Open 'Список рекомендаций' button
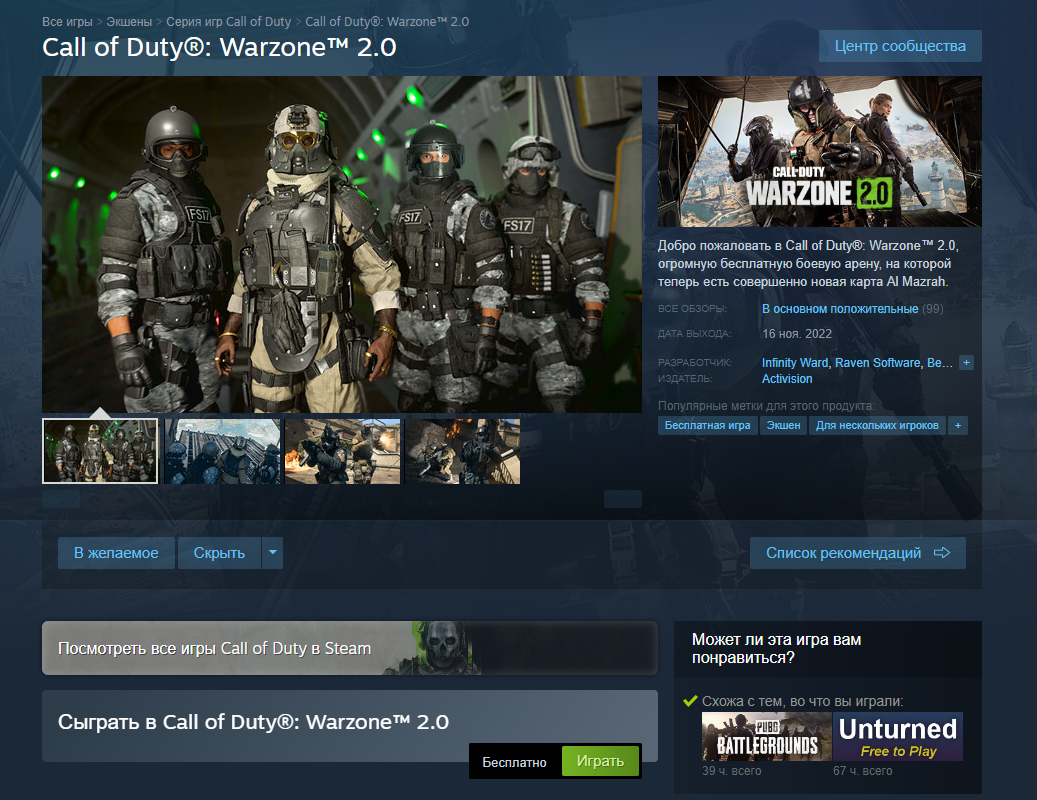 [x=857, y=553]
